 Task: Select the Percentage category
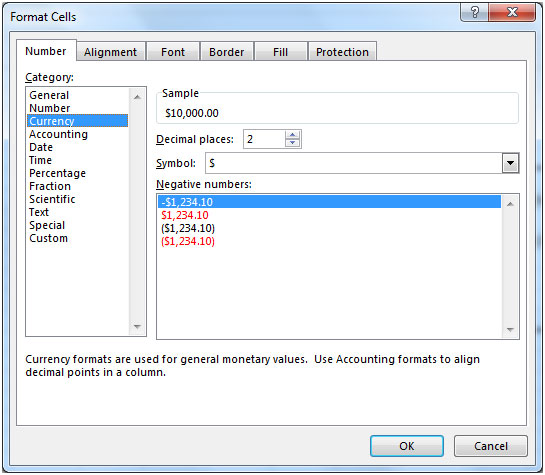[x=57, y=173]
